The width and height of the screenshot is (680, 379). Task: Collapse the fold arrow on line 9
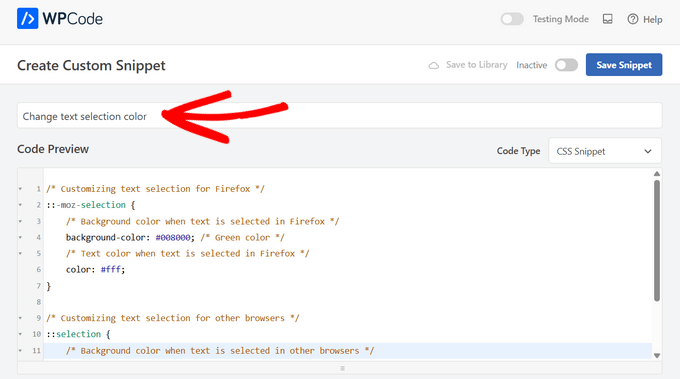[20, 318]
